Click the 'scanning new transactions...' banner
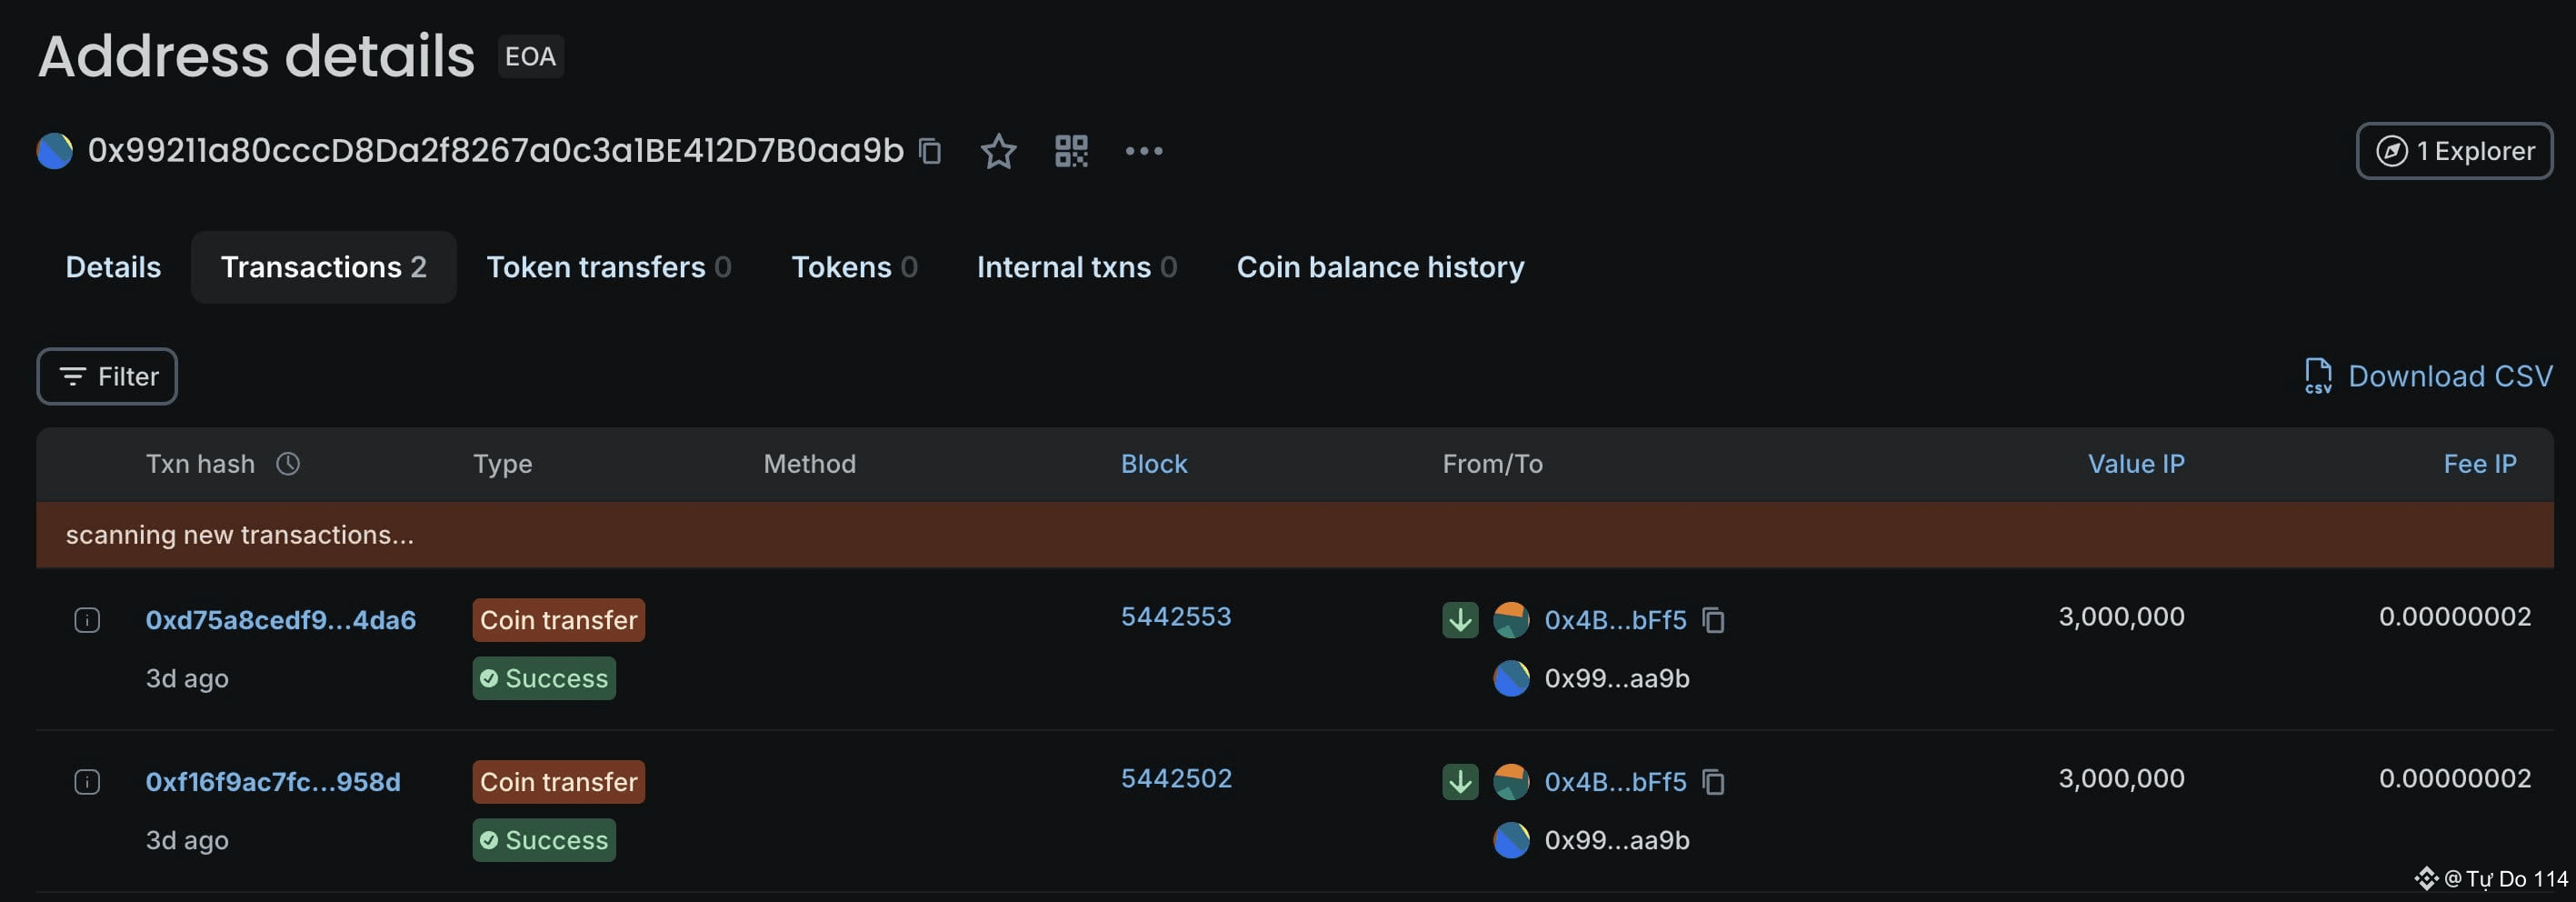Screen dimensions: 2576x902 pyautogui.click(x=1295, y=535)
